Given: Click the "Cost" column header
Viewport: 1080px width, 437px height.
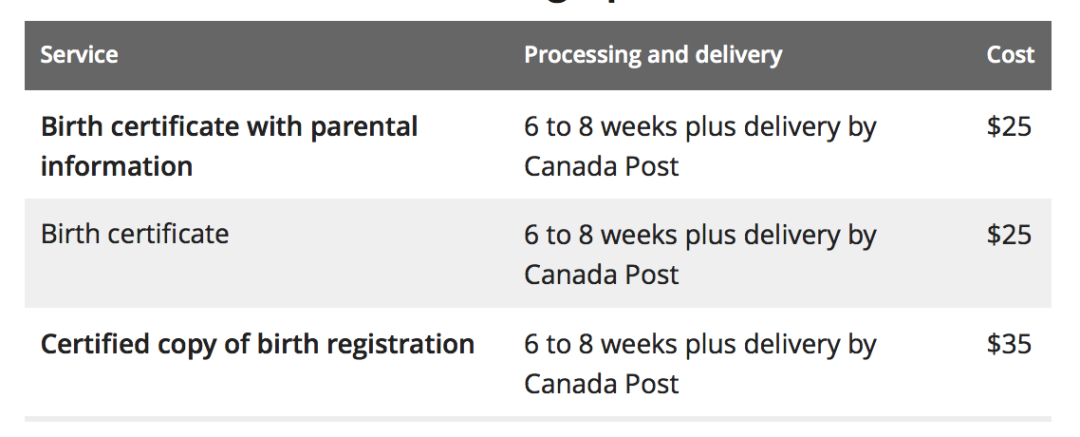Looking at the screenshot, I should tap(1010, 54).
